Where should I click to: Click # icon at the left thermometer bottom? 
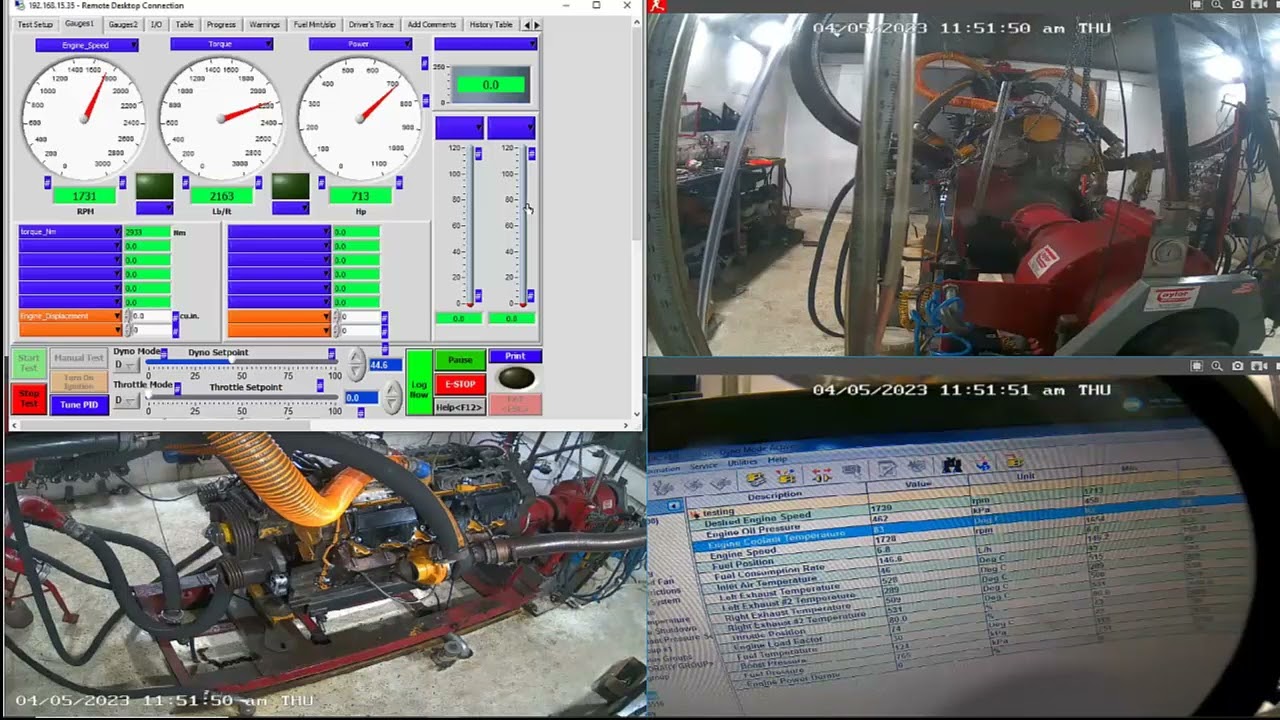478,296
